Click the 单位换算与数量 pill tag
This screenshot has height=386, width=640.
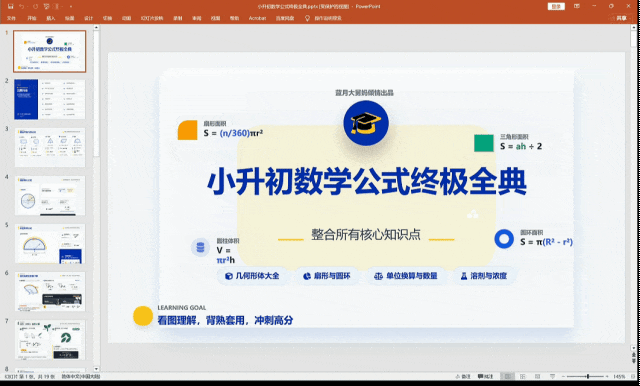tap(406, 276)
